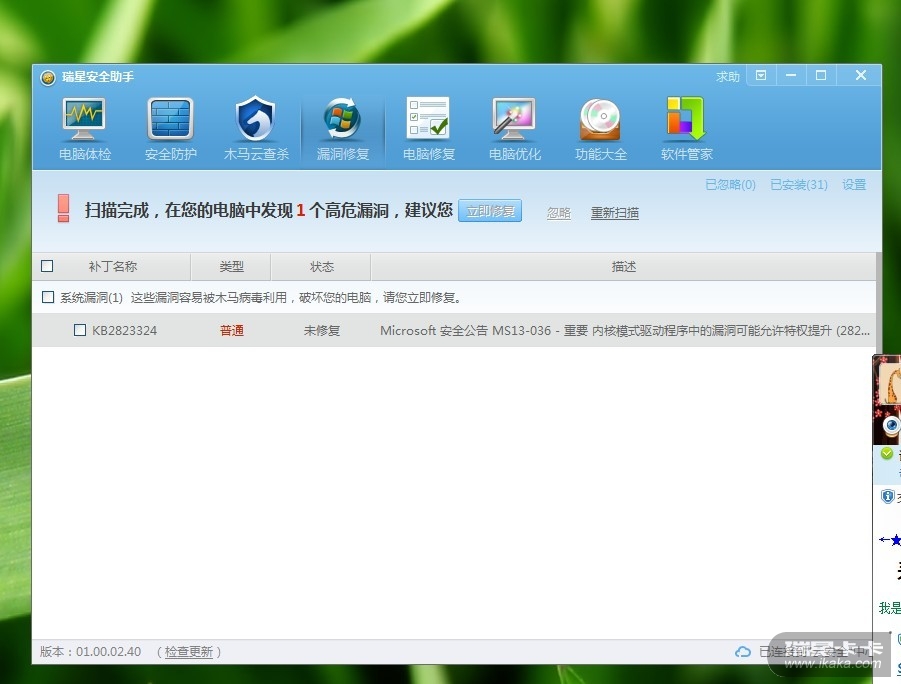Click the 未修复 status cell
This screenshot has height=684, width=901.
[322, 331]
